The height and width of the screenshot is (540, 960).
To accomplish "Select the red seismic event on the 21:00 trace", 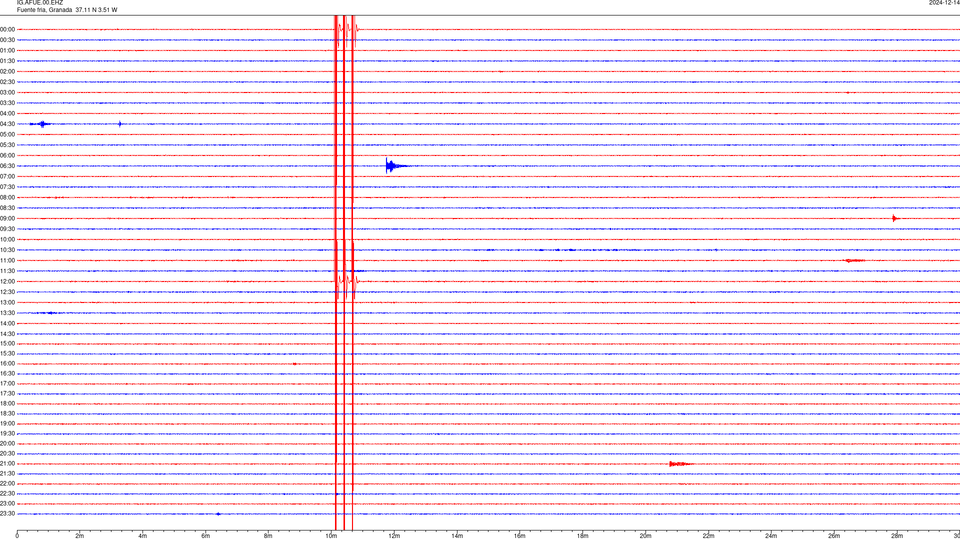I will pyautogui.click(x=680, y=464).
